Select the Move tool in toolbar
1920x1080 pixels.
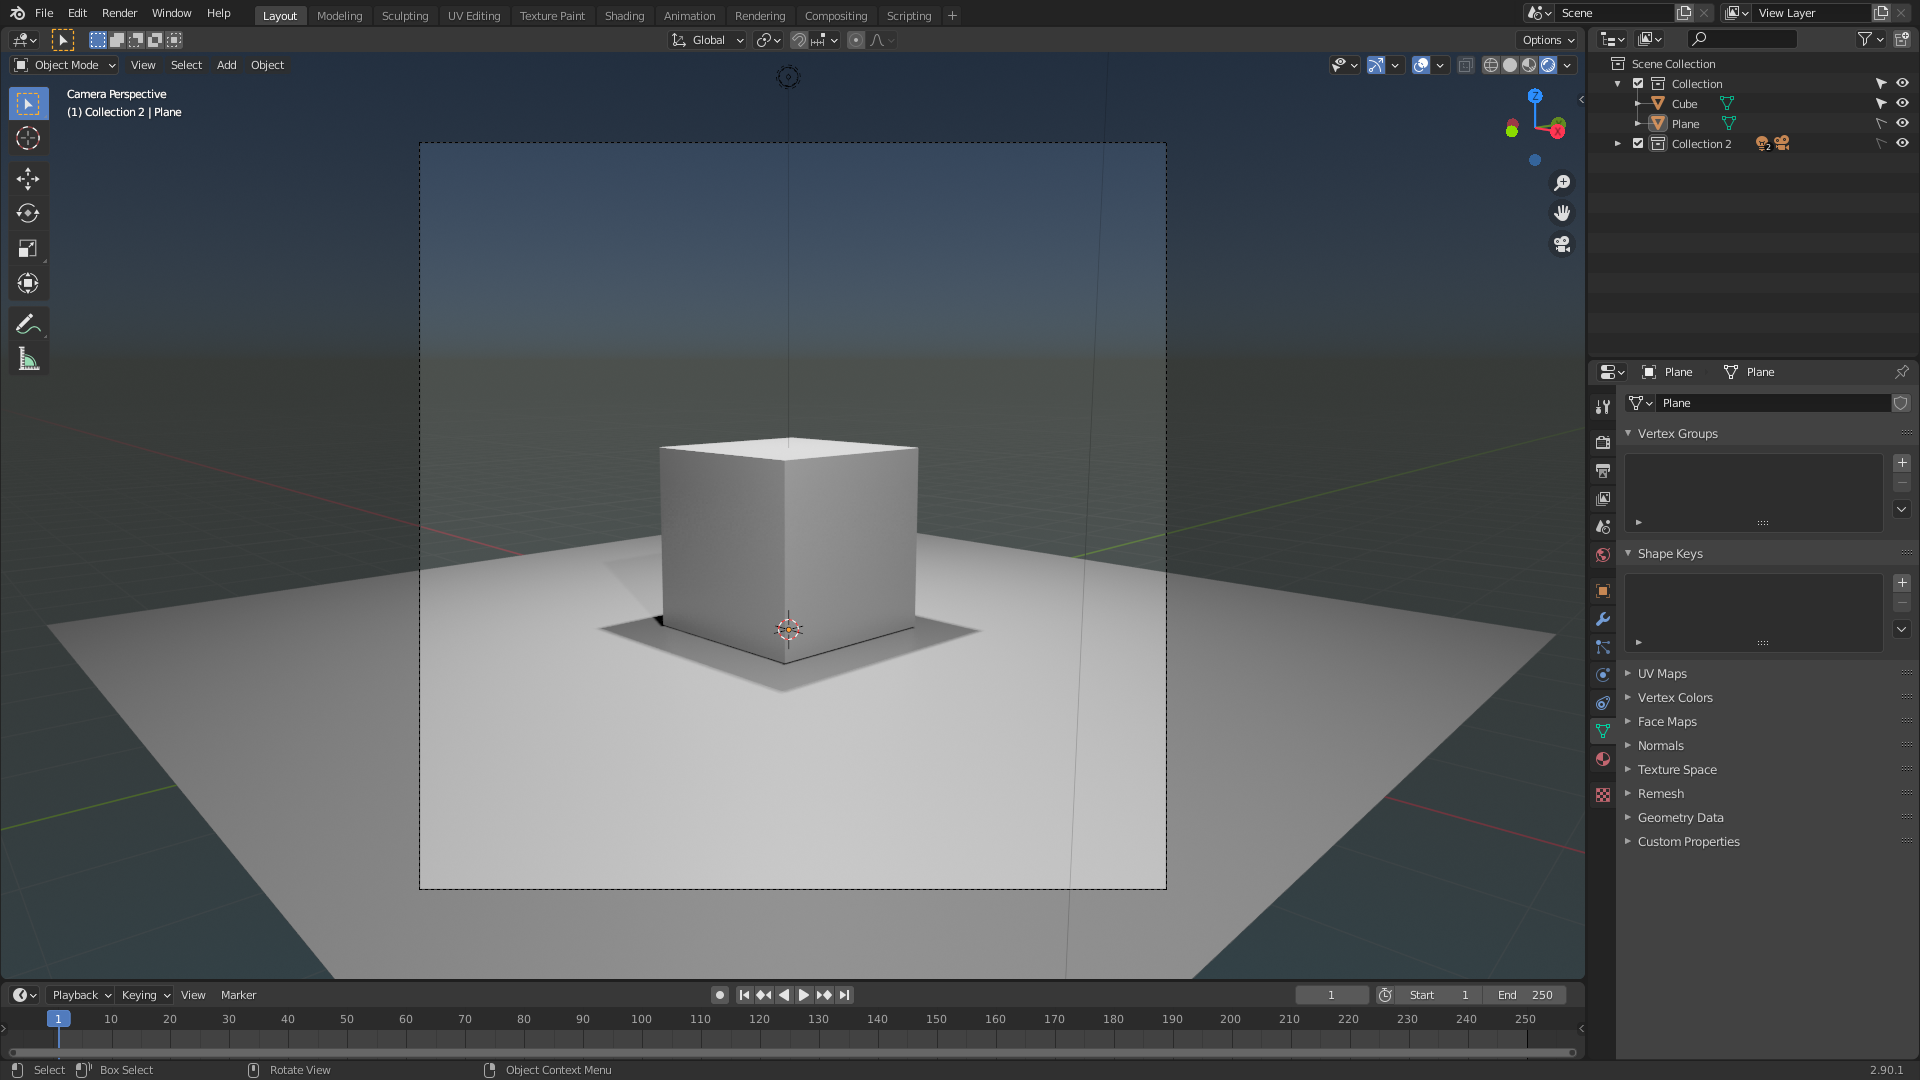click(x=28, y=178)
